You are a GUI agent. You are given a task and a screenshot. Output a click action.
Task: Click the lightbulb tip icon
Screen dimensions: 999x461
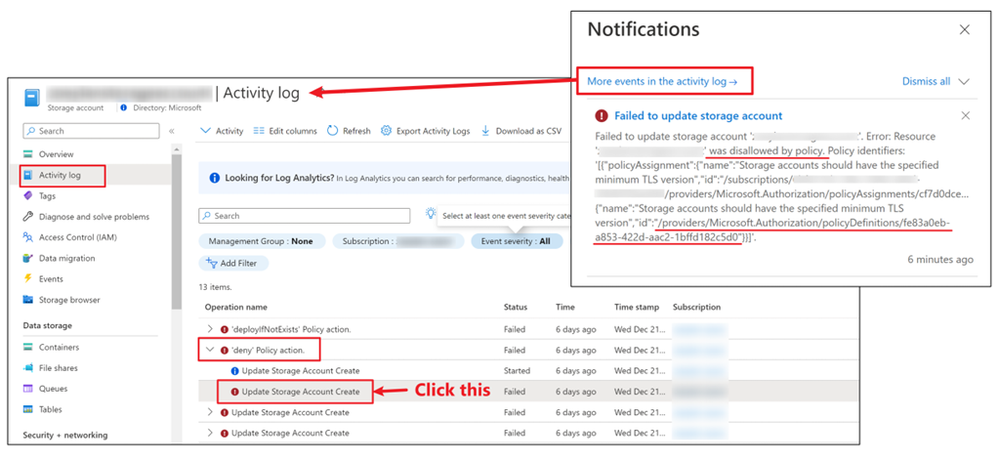click(x=431, y=214)
